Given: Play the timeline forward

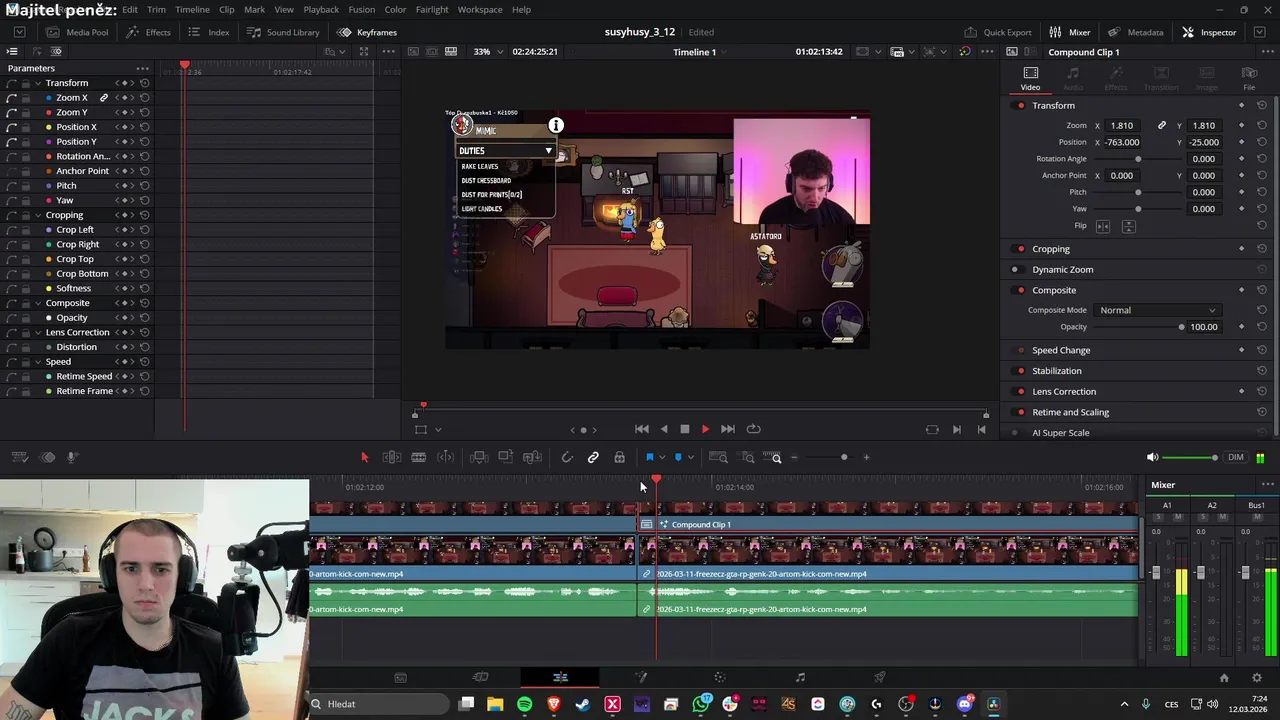Looking at the screenshot, I should pos(705,429).
